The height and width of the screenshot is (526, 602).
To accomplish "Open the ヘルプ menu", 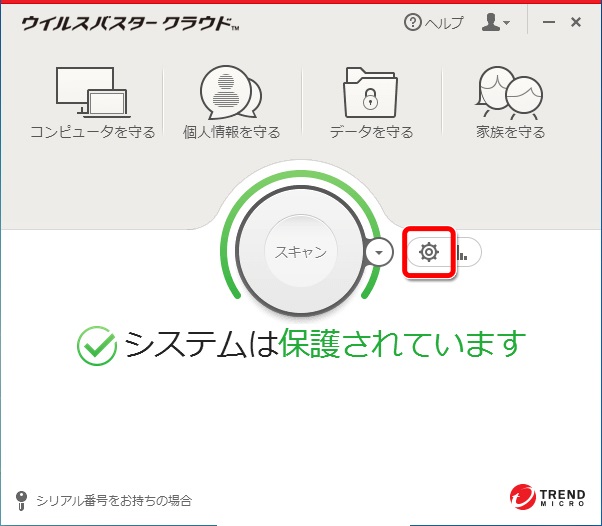I will click(434, 23).
